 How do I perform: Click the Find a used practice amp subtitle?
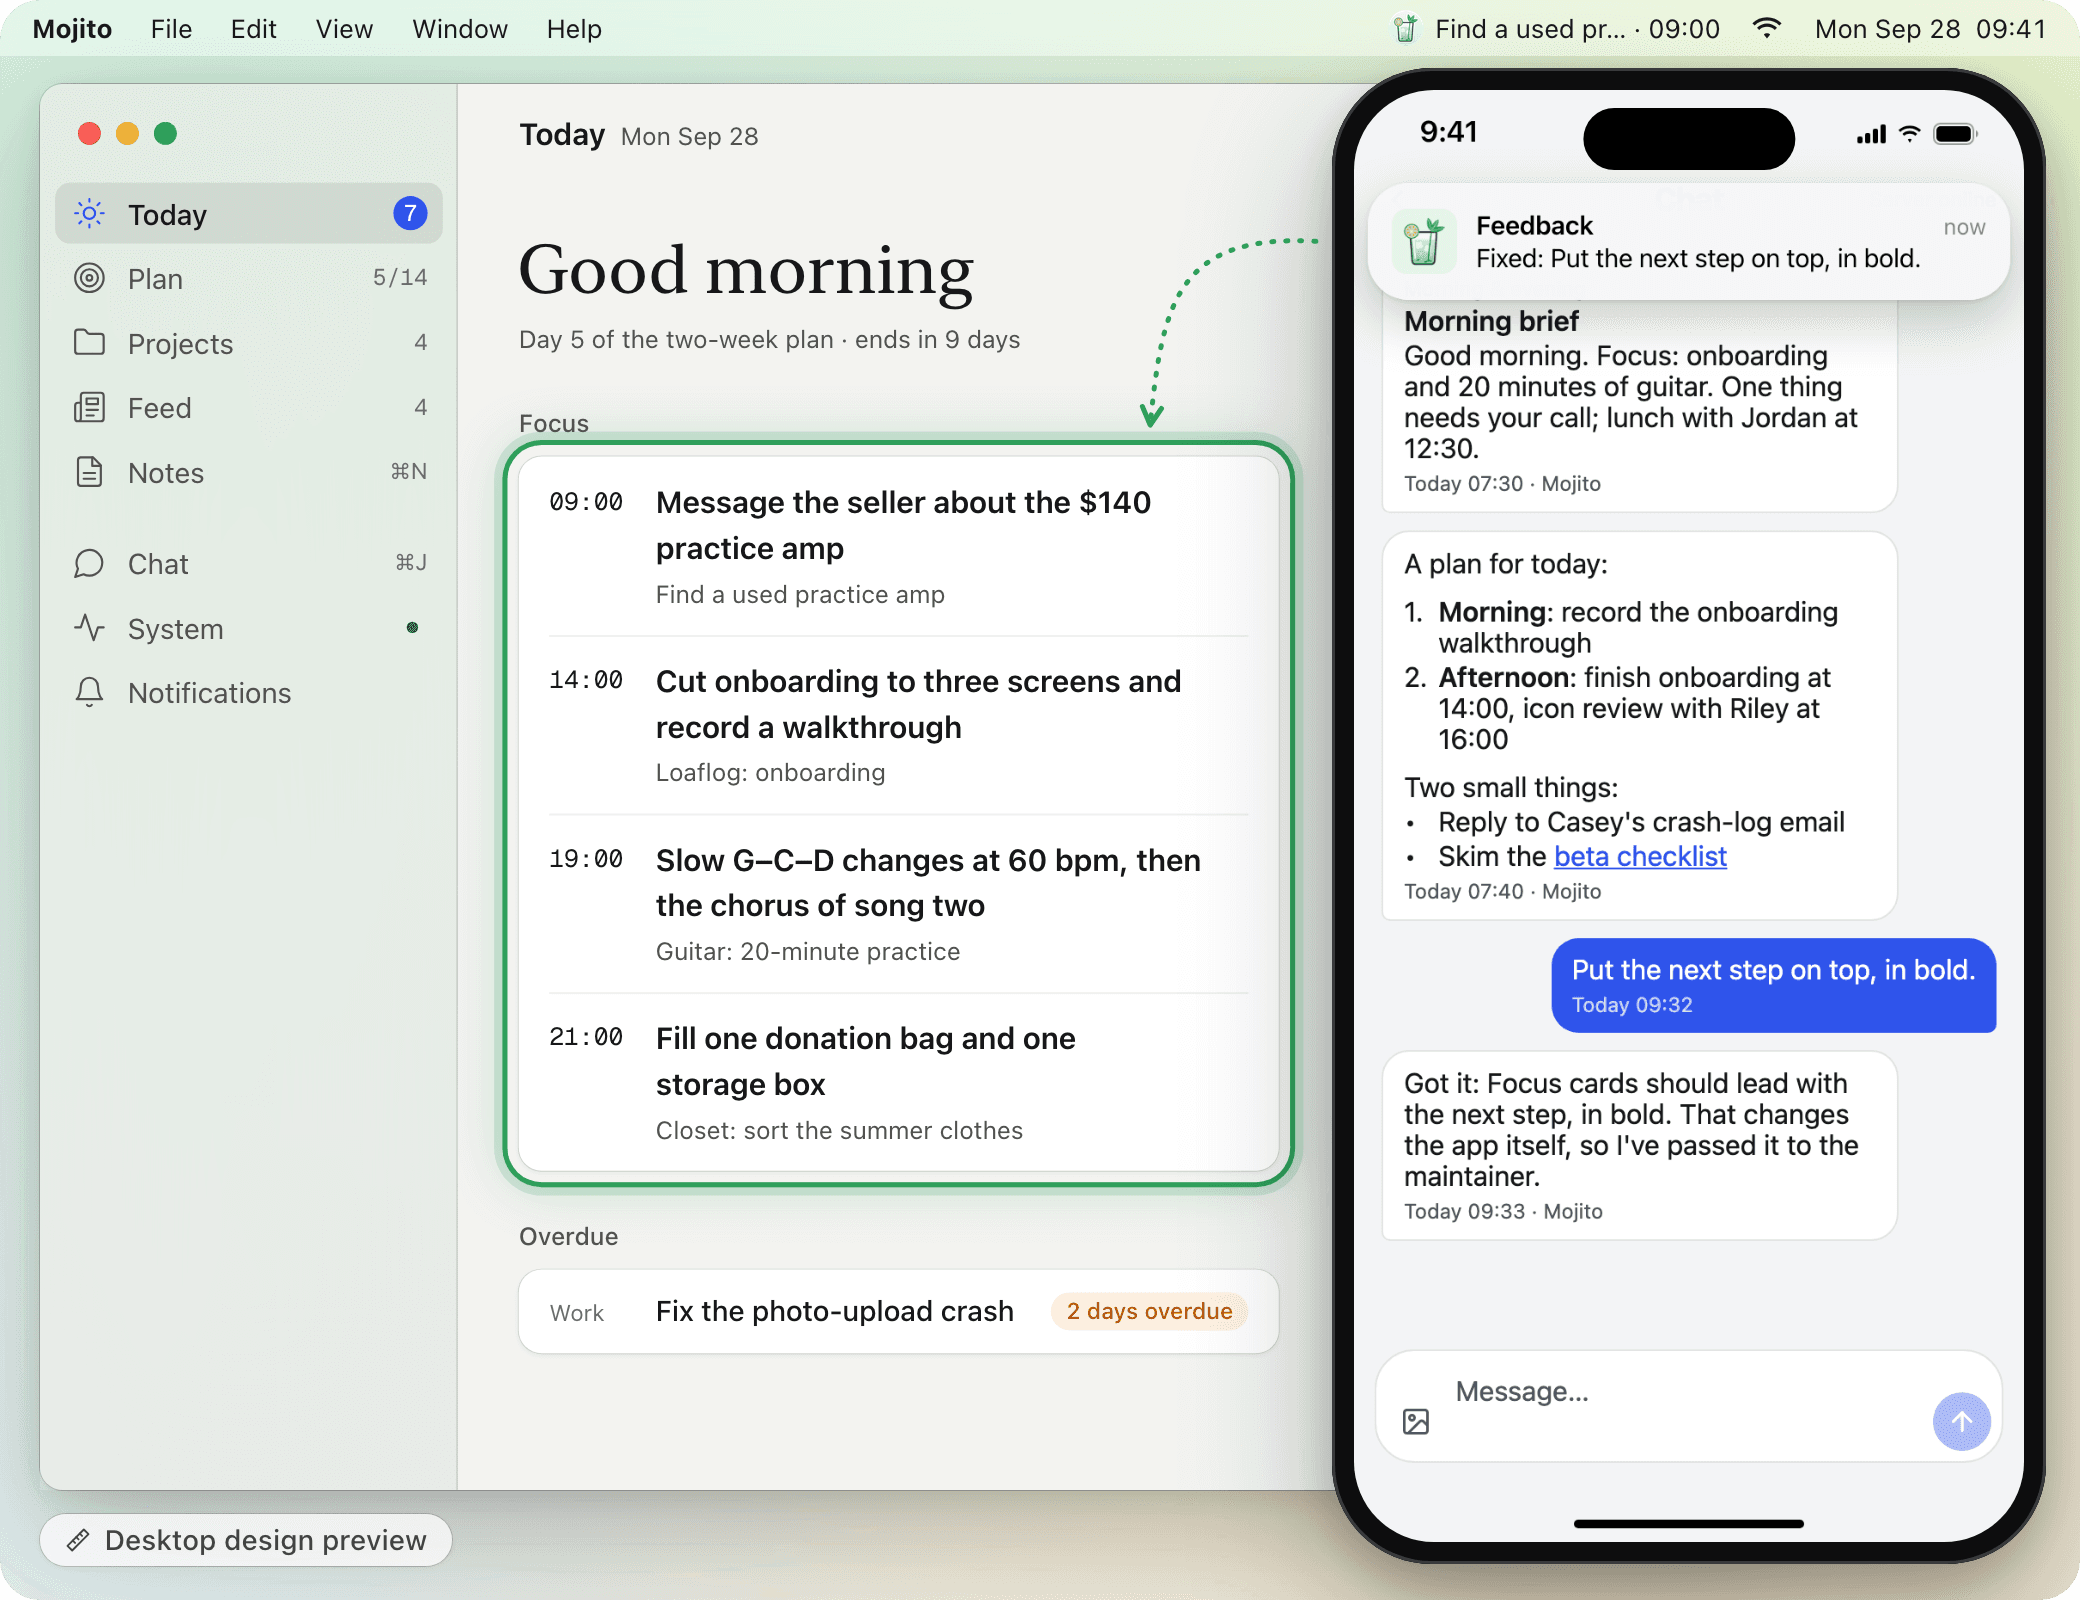coord(800,594)
